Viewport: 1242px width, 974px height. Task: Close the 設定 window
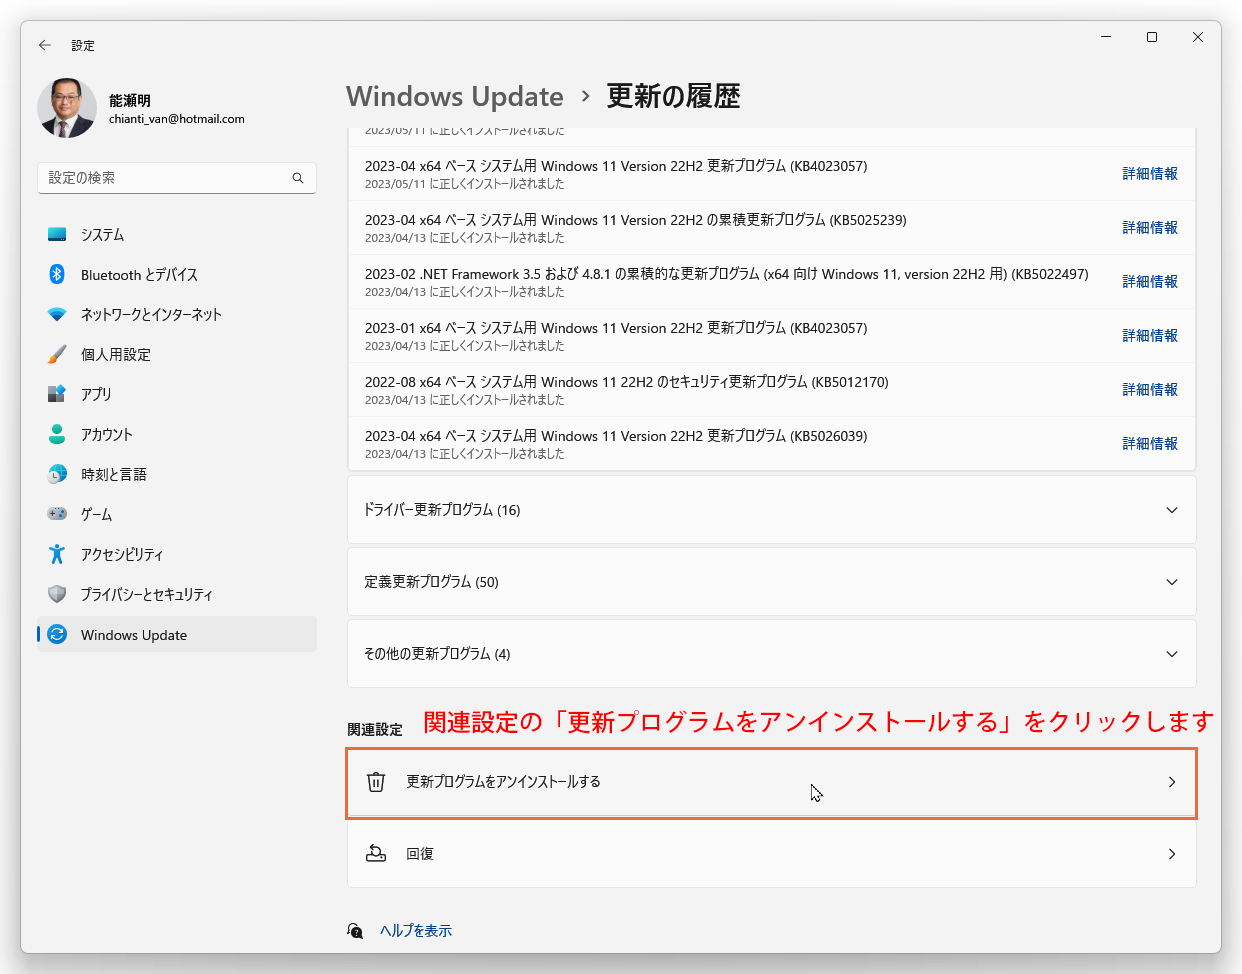click(1198, 37)
